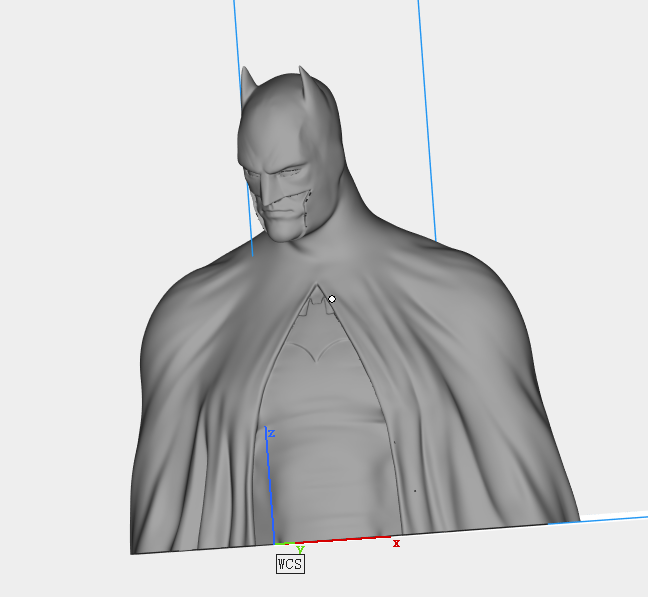Click the red X axis label

[396, 544]
